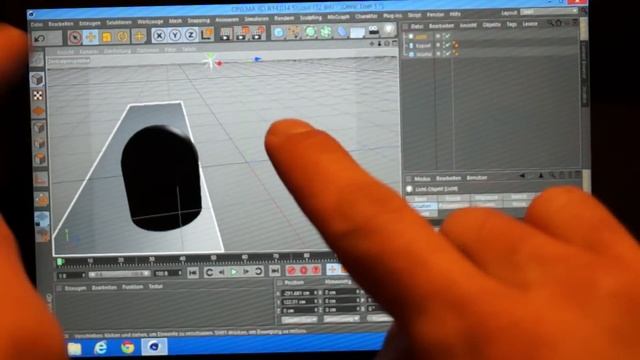Select the Points mode cube icon
This screenshot has width=640, height=360.
(x=39, y=127)
